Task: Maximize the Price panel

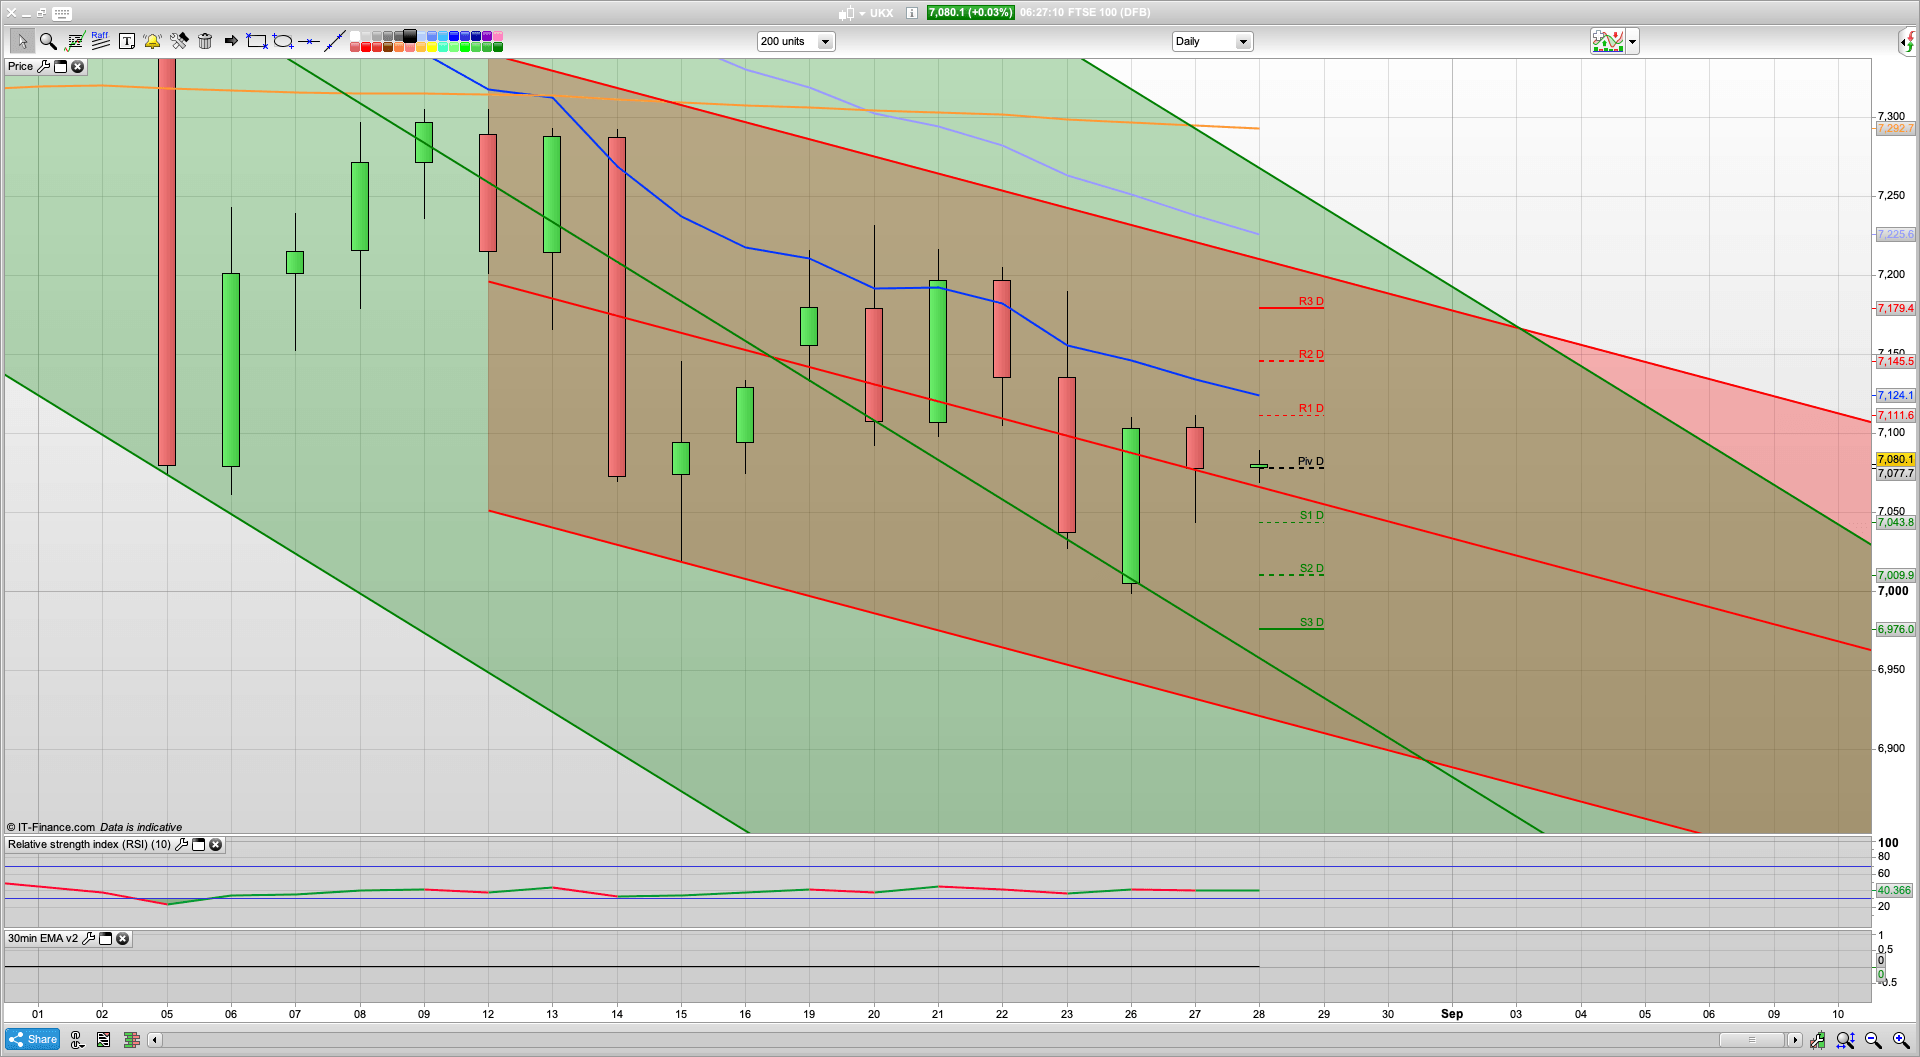Action: pyautogui.click(x=60, y=66)
